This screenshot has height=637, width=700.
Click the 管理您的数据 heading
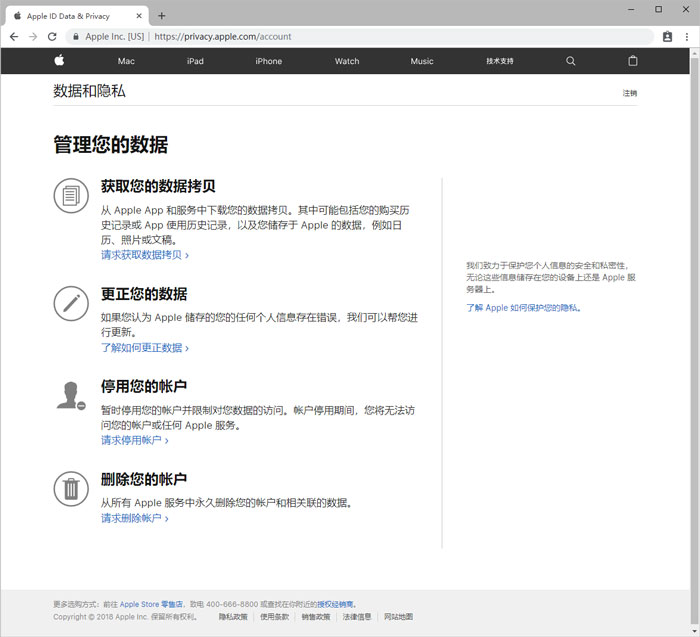[x=111, y=145]
